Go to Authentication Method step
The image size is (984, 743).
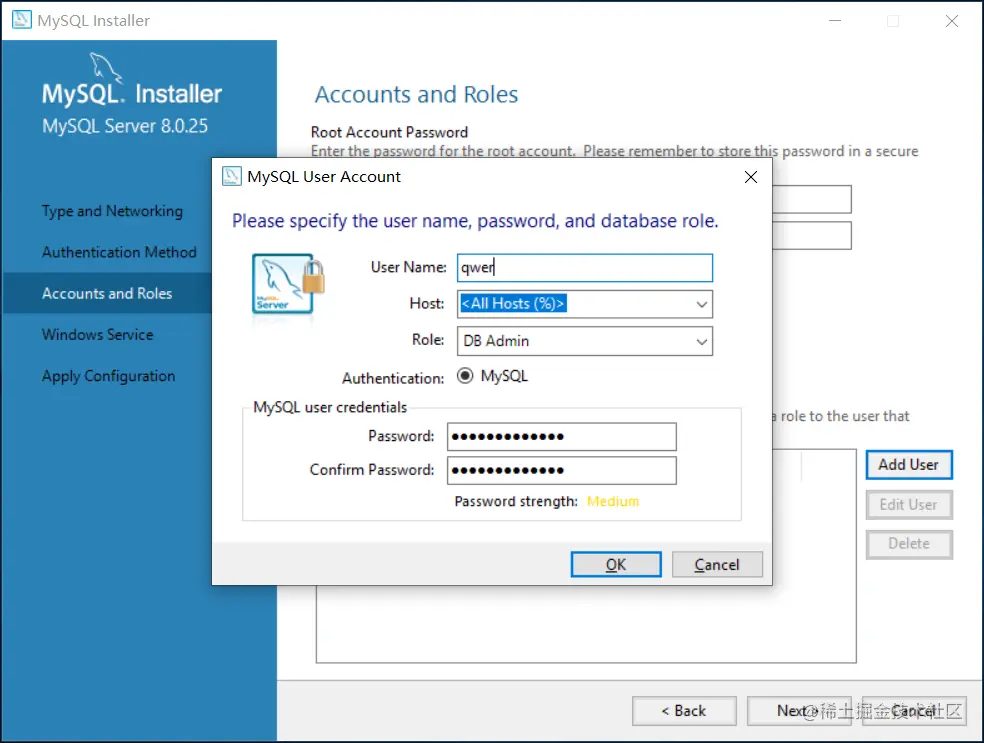pyautogui.click(x=119, y=252)
